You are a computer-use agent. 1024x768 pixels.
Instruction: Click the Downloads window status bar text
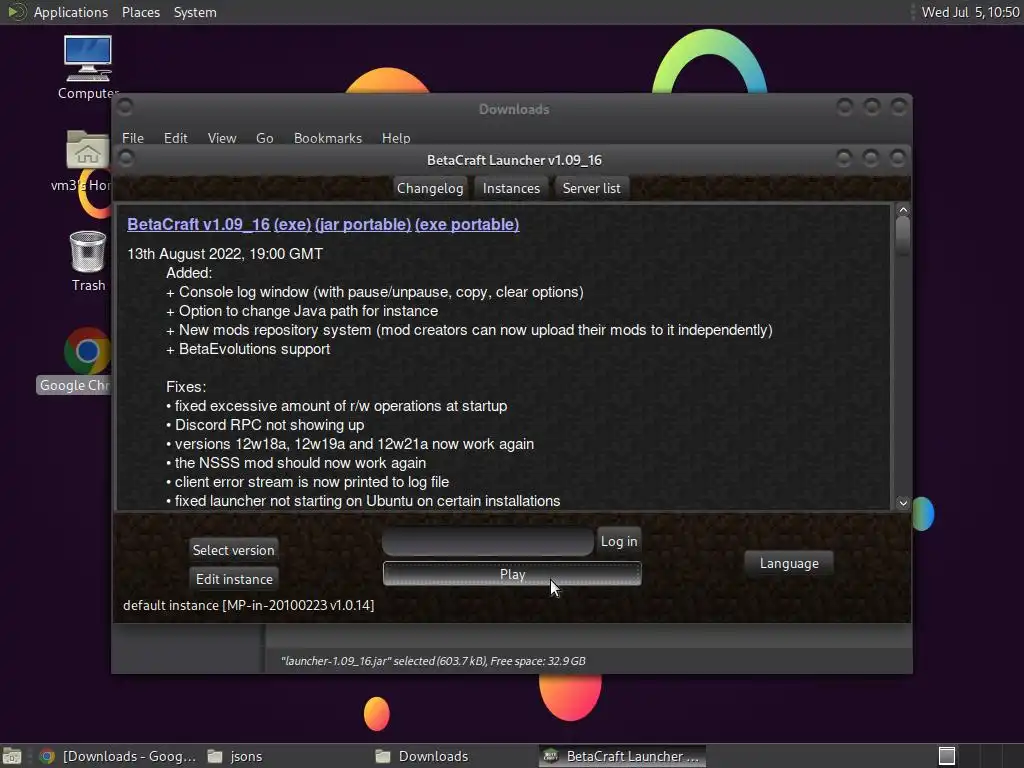coord(433,661)
